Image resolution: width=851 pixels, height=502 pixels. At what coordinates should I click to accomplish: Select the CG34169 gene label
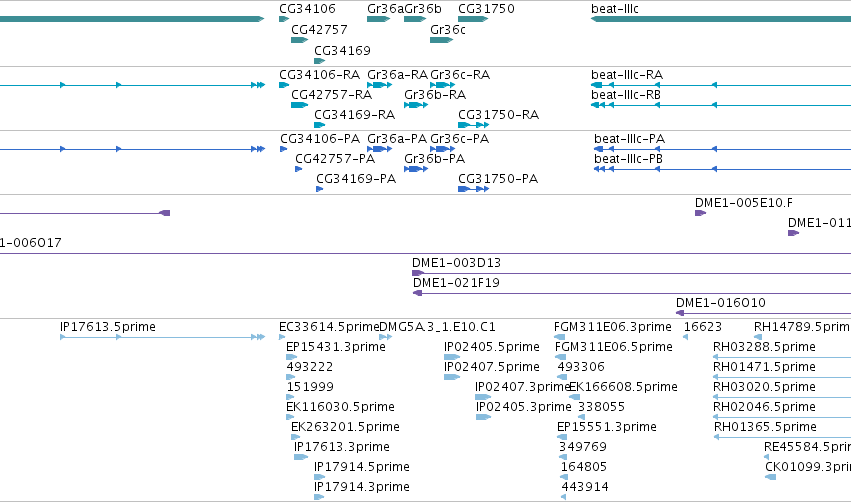click(342, 50)
